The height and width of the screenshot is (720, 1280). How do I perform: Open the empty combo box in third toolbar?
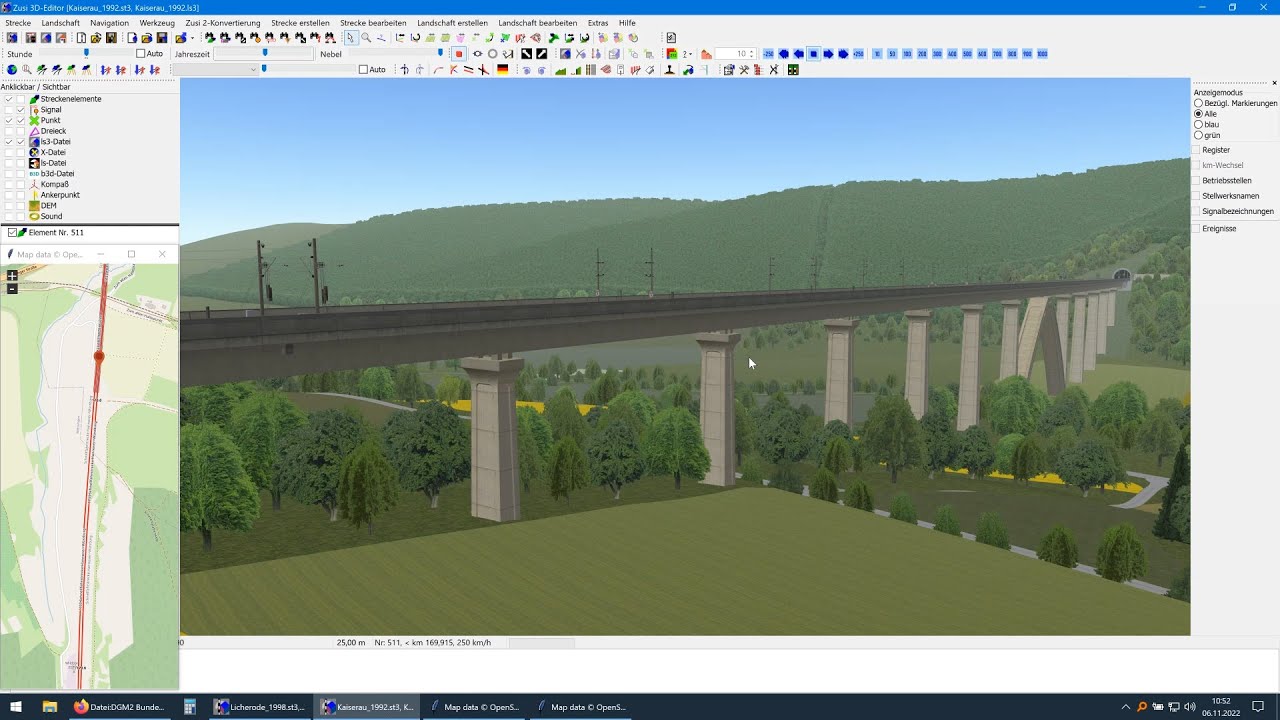click(x=215, y=70)
